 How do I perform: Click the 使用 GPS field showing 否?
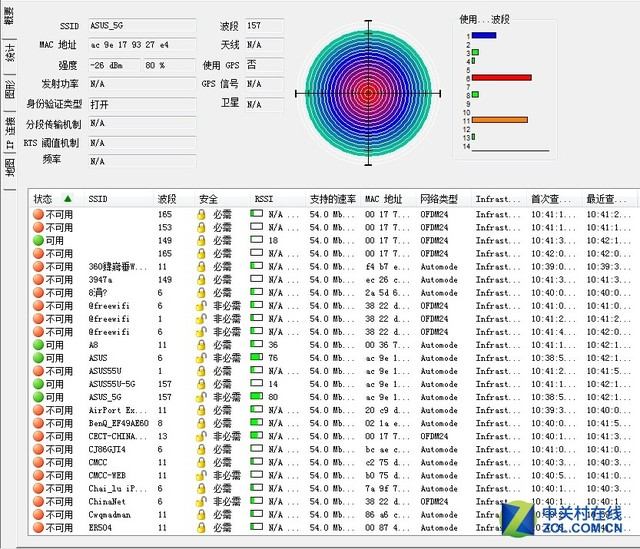[264, 64]
